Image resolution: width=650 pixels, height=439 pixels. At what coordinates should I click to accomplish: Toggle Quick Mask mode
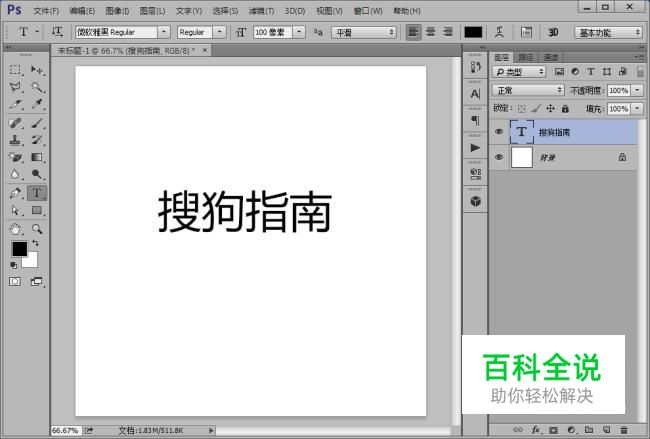pyautogui.click(x=15, y=282)
